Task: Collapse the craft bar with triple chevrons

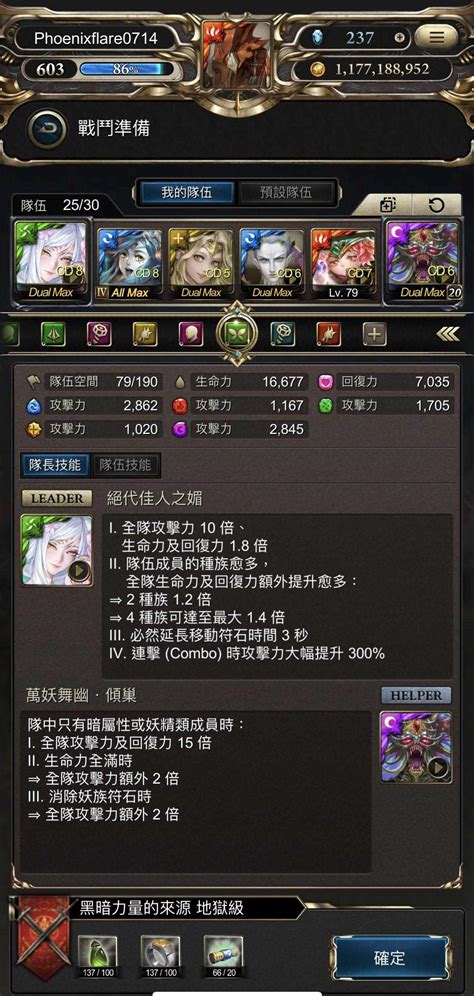Action: 448,334
